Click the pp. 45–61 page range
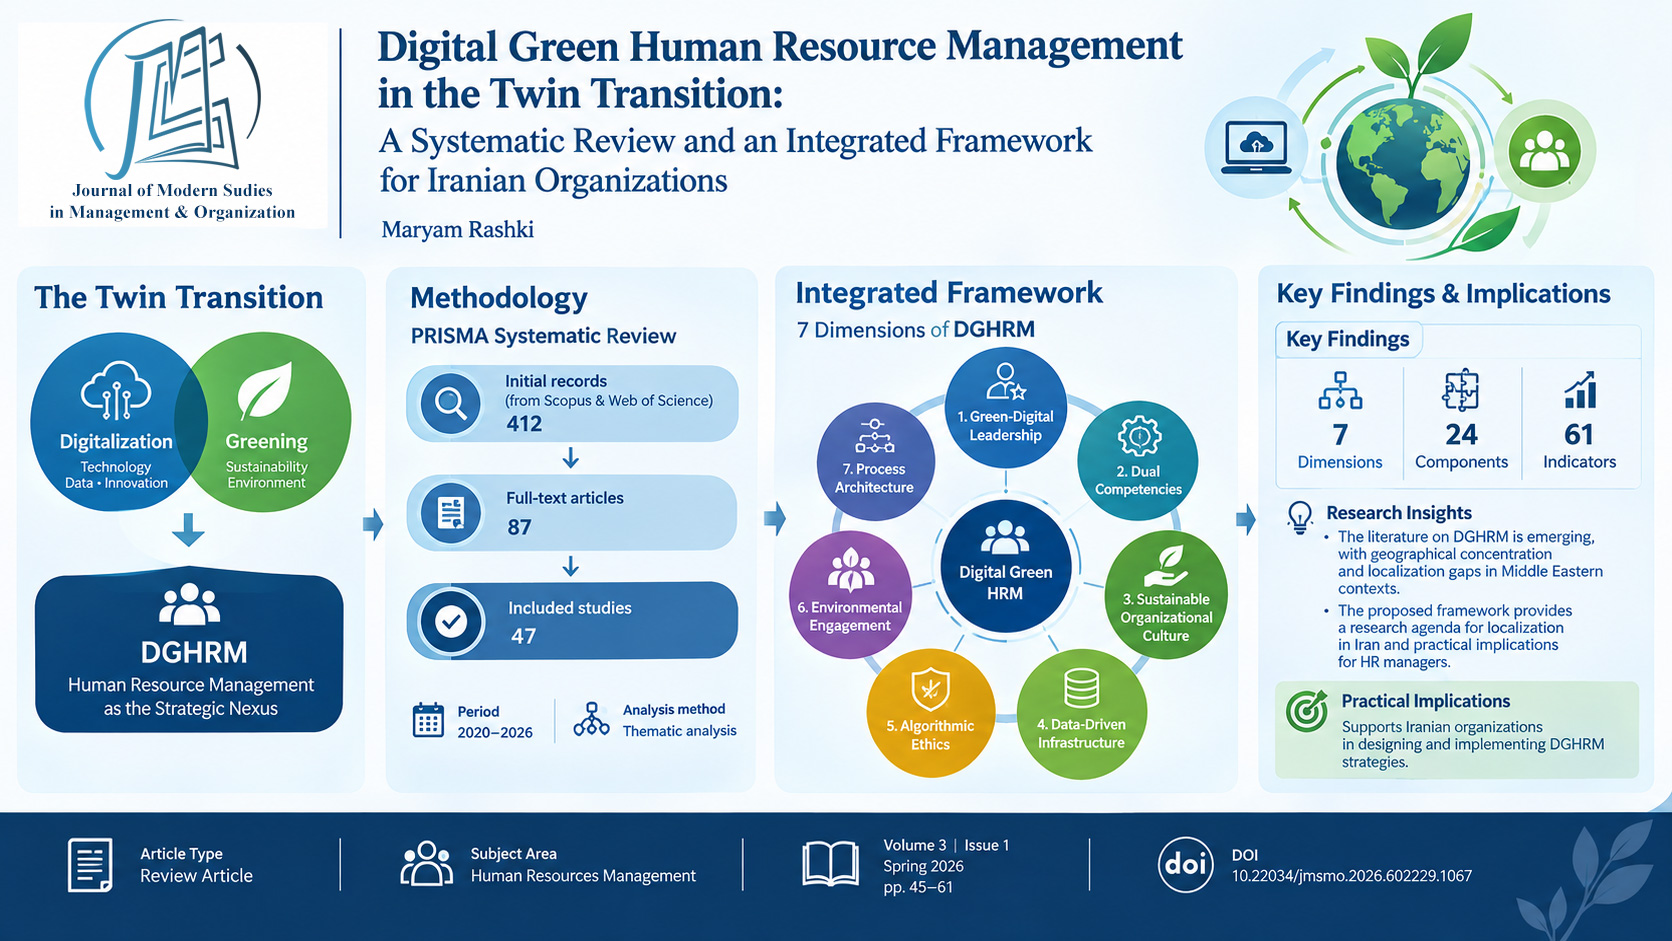Viewport: 1672px width, 941px height. pyautogui.click(x=918, y=887)
